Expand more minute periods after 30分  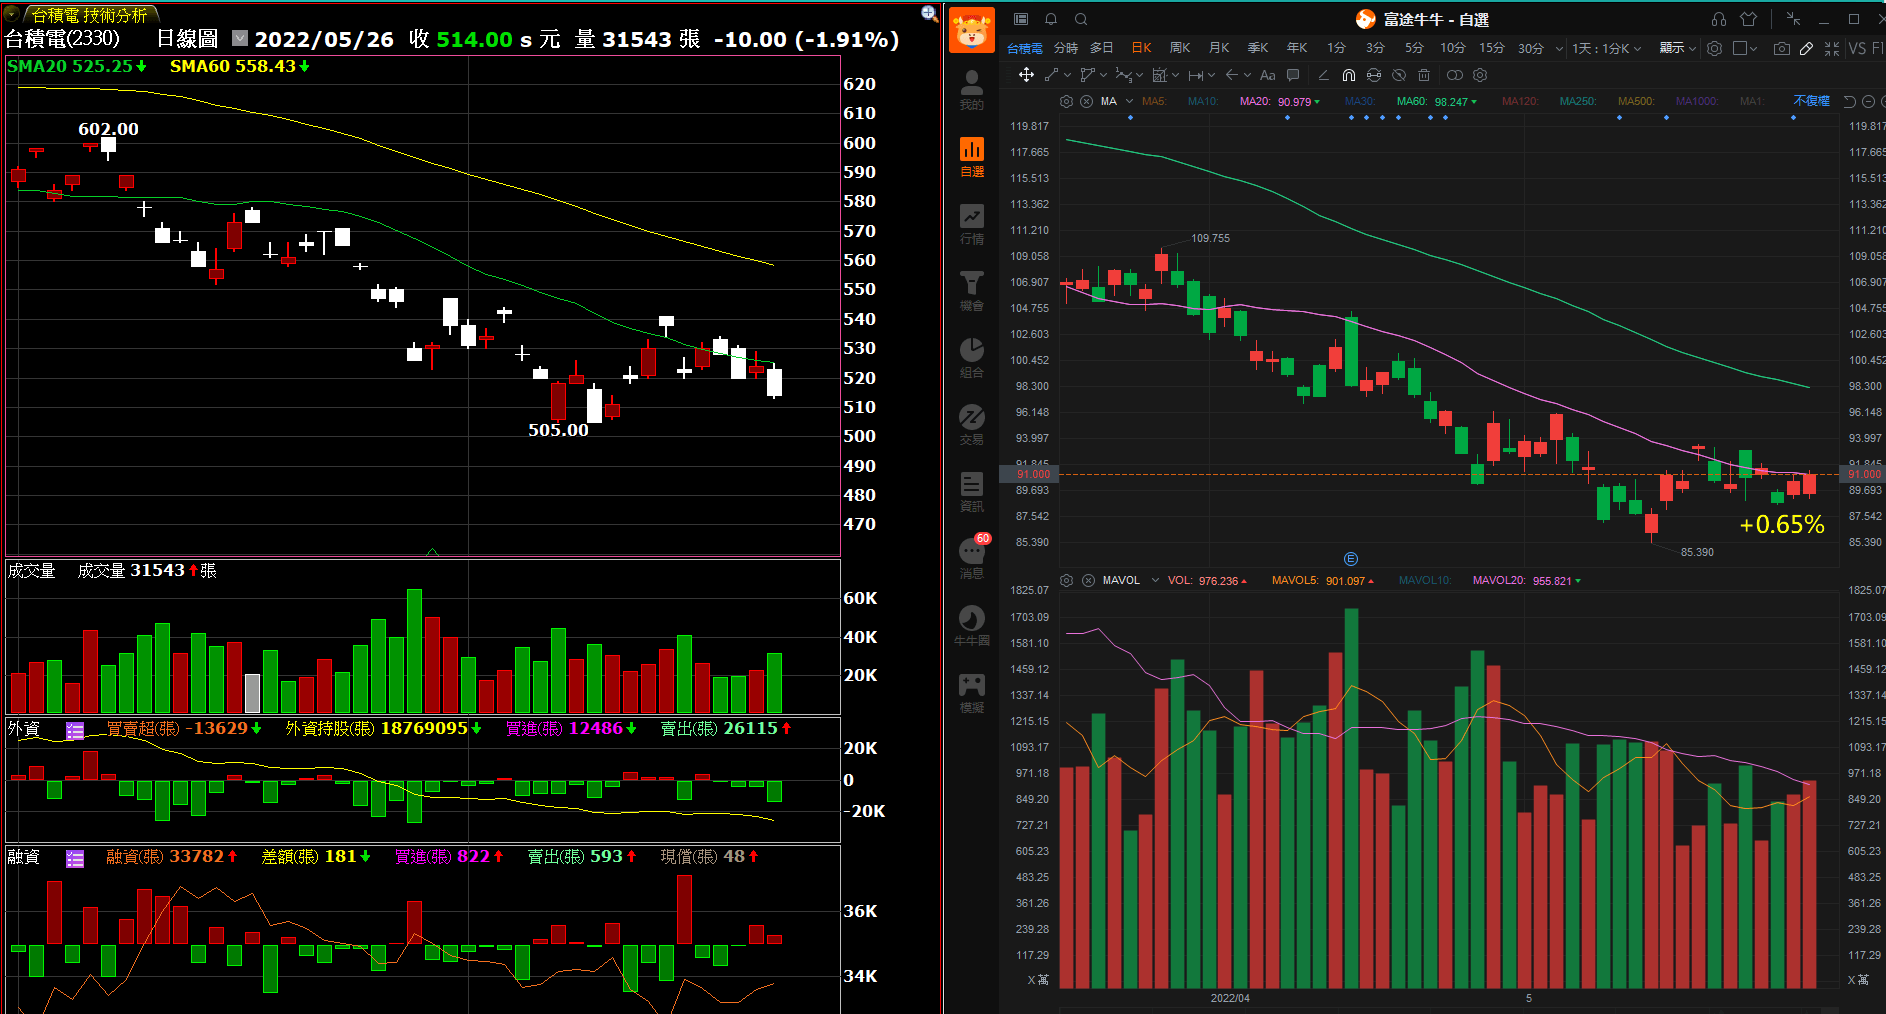pos(1559,48)
